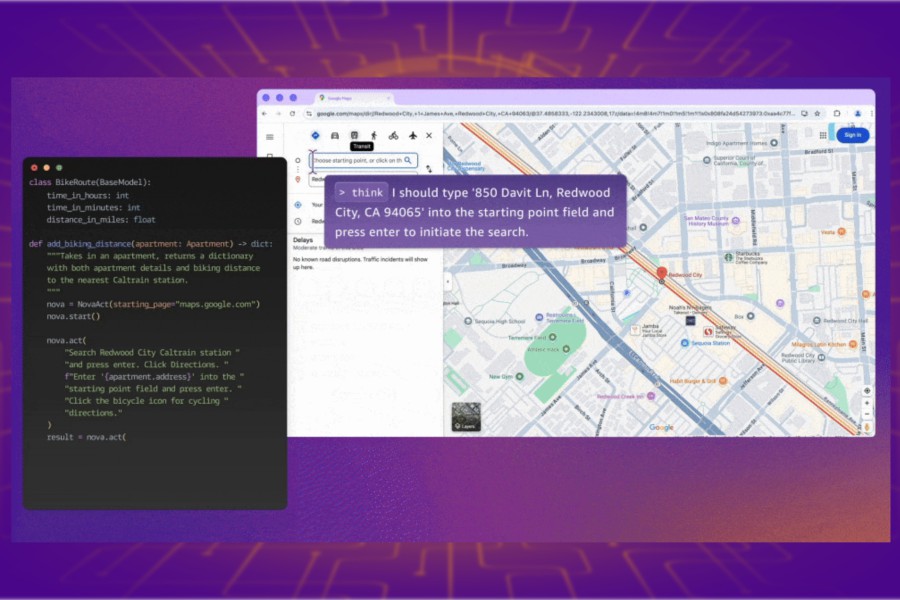Select the Transit travel mode icon
Viewport: 900px width, 600px height.
point(354,136)
